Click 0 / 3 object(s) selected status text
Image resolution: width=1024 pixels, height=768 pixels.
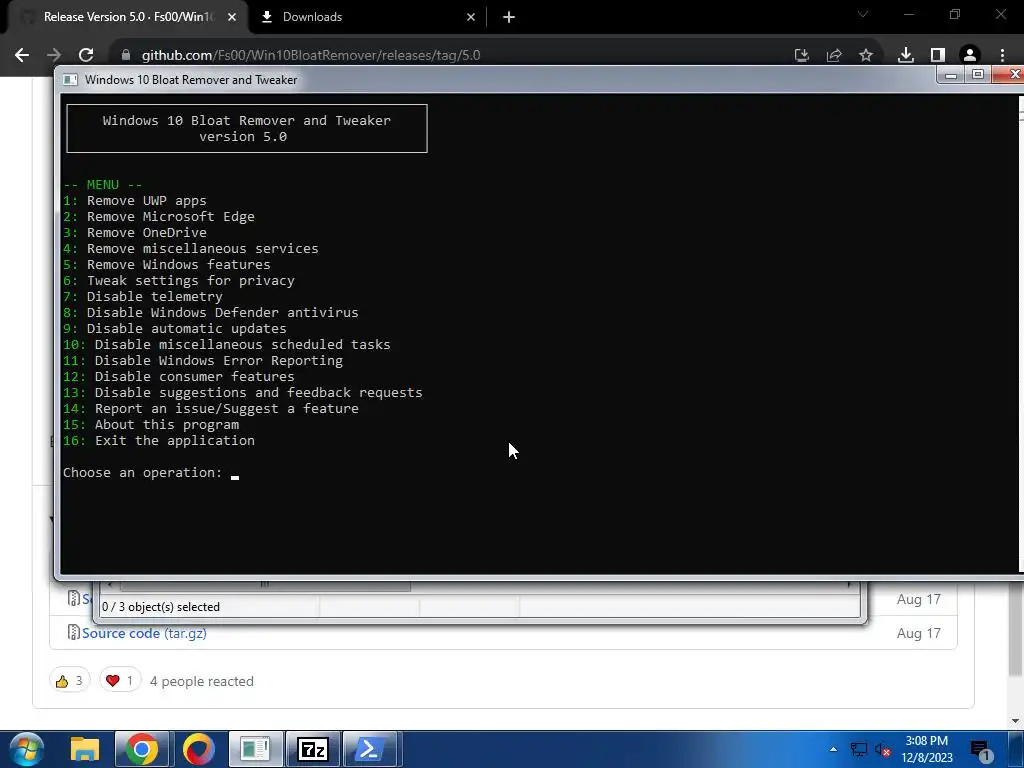[161, 607]
